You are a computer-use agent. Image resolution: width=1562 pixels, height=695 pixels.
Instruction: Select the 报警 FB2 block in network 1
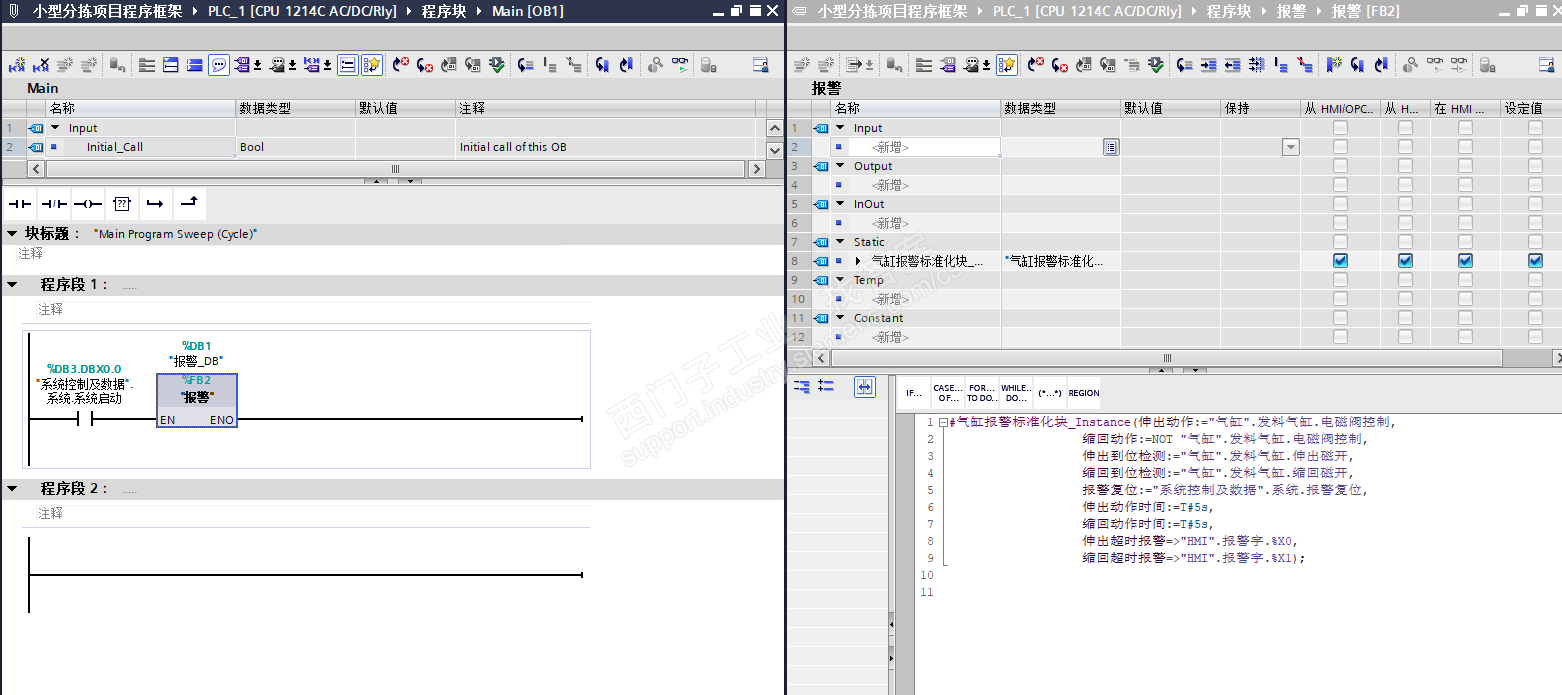[197, 400]
